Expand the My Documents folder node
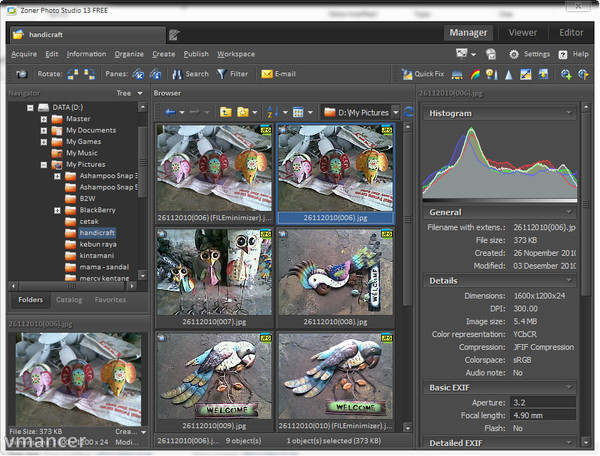The width and height of the screenshot is (600, 456). (44, 131)
